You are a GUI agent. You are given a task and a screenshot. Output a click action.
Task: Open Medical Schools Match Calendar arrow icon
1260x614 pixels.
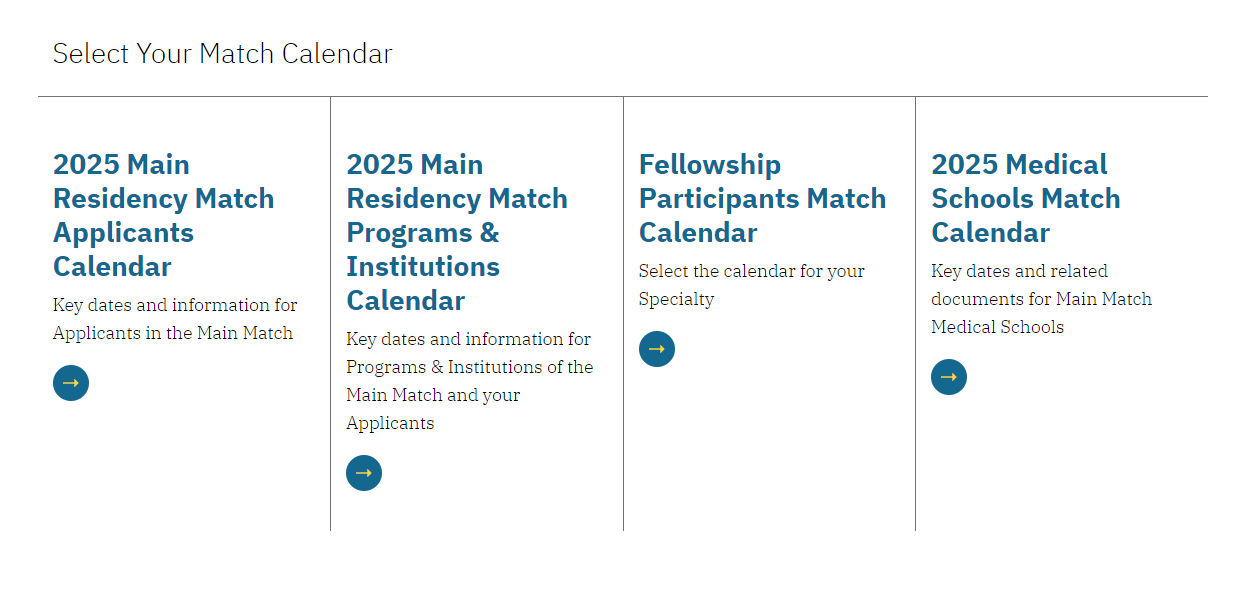949,377
